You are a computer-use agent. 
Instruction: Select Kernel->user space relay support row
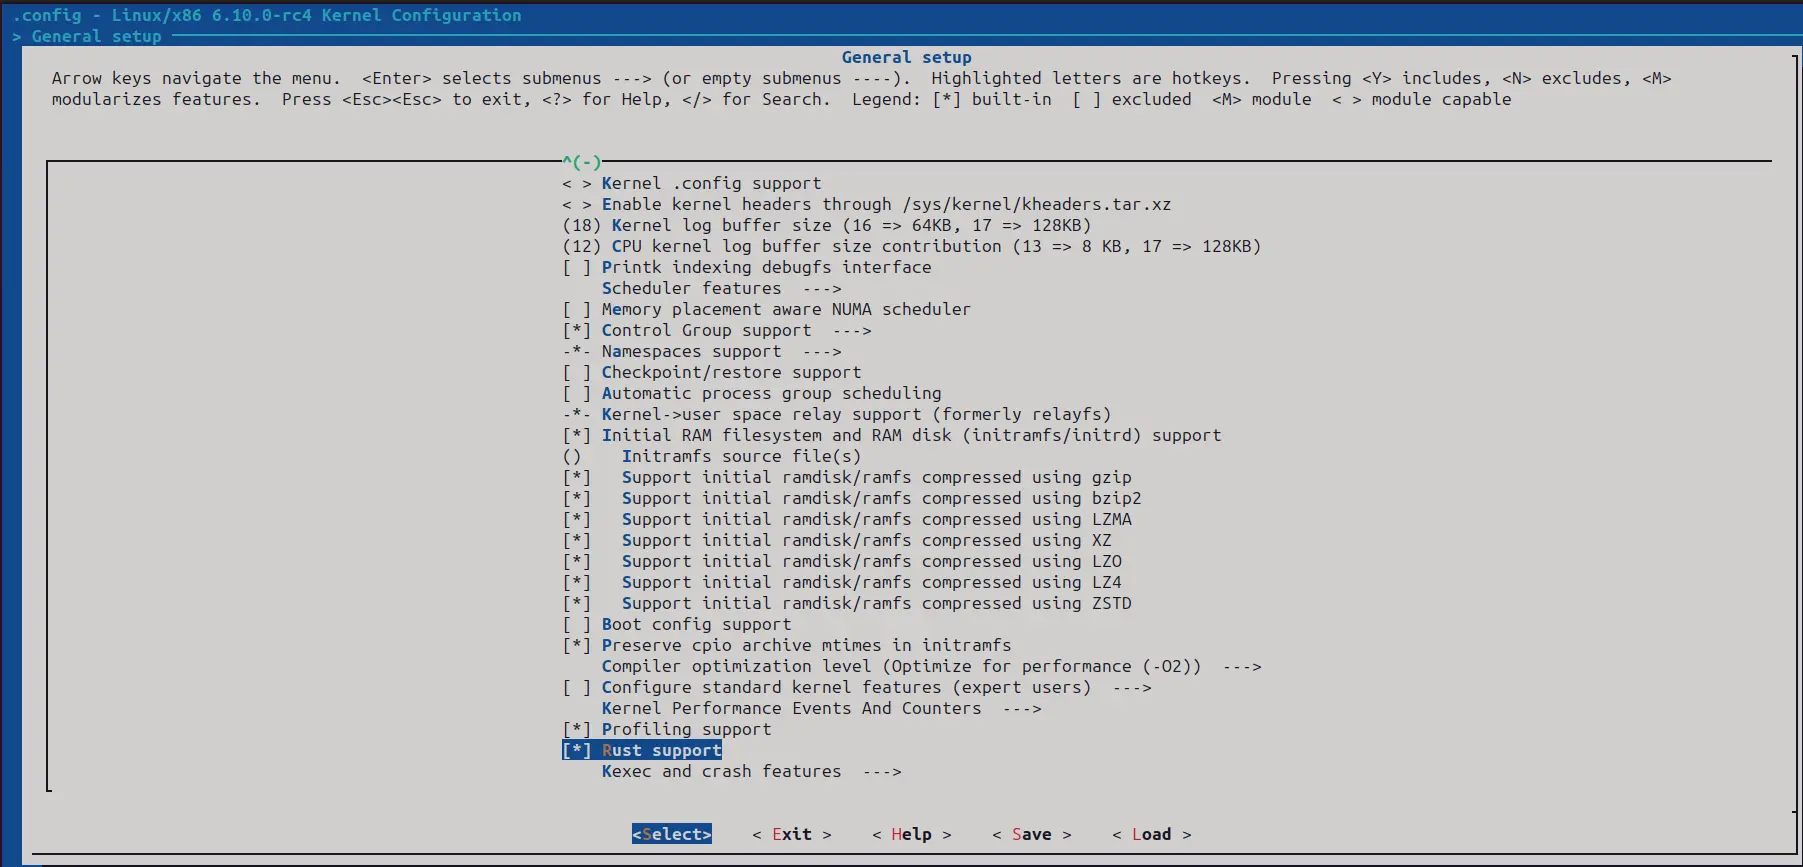click(837, 414)
